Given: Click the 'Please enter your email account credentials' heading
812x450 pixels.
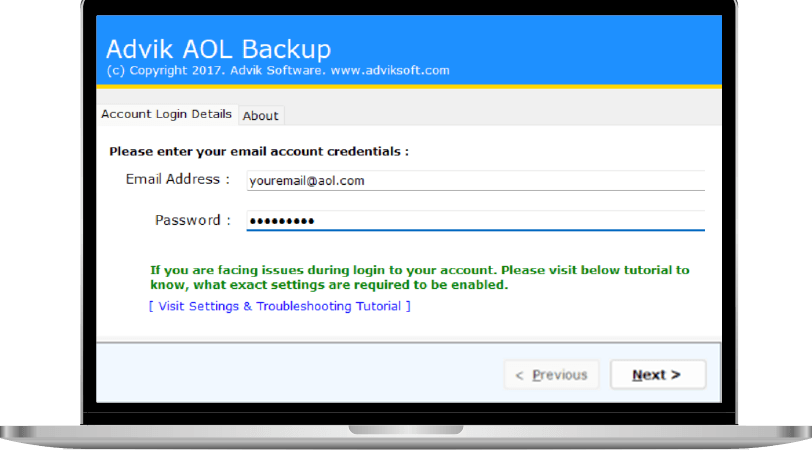Looking at the screenshot, I should (259, 151).
